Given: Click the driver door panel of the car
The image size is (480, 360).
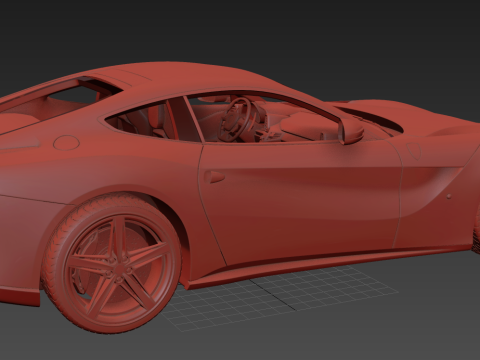Looking at the screenshot, I should point(300,200).
